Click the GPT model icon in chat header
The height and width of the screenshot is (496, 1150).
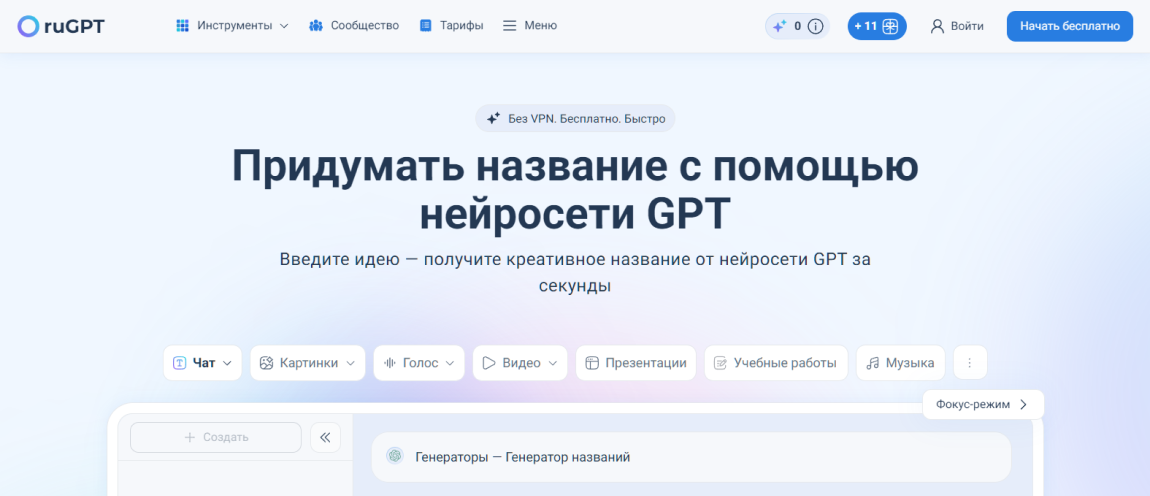(x=395, y=456)
